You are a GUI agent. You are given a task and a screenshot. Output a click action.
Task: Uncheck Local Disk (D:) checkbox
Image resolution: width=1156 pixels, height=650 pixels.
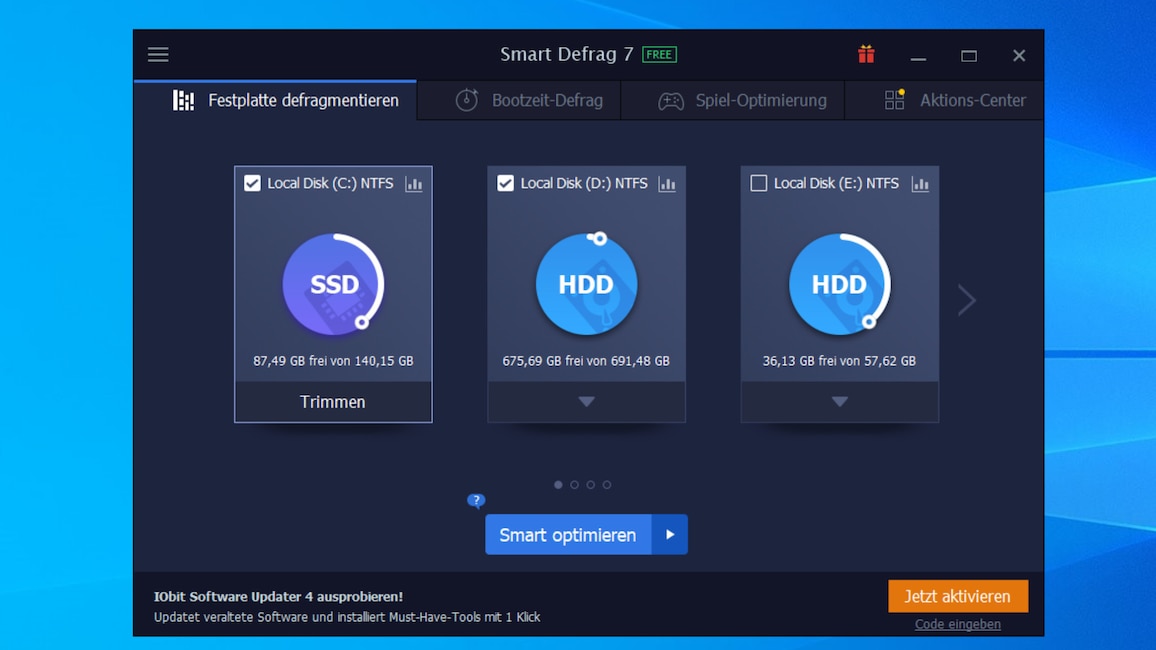[505, 184]
